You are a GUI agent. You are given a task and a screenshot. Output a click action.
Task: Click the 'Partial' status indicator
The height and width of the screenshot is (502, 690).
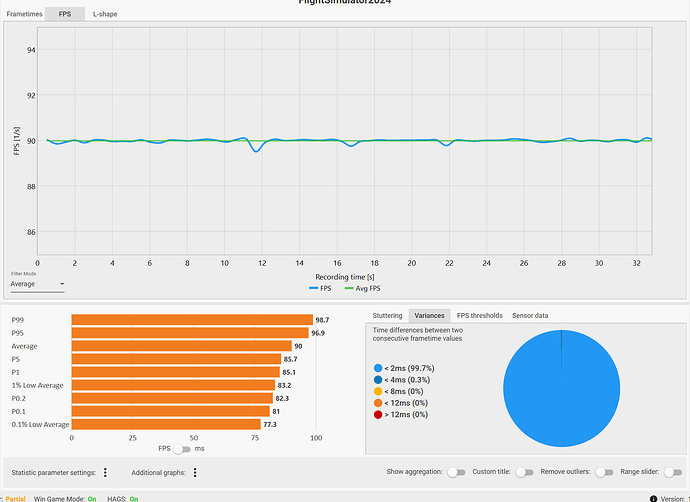[15, 499]
